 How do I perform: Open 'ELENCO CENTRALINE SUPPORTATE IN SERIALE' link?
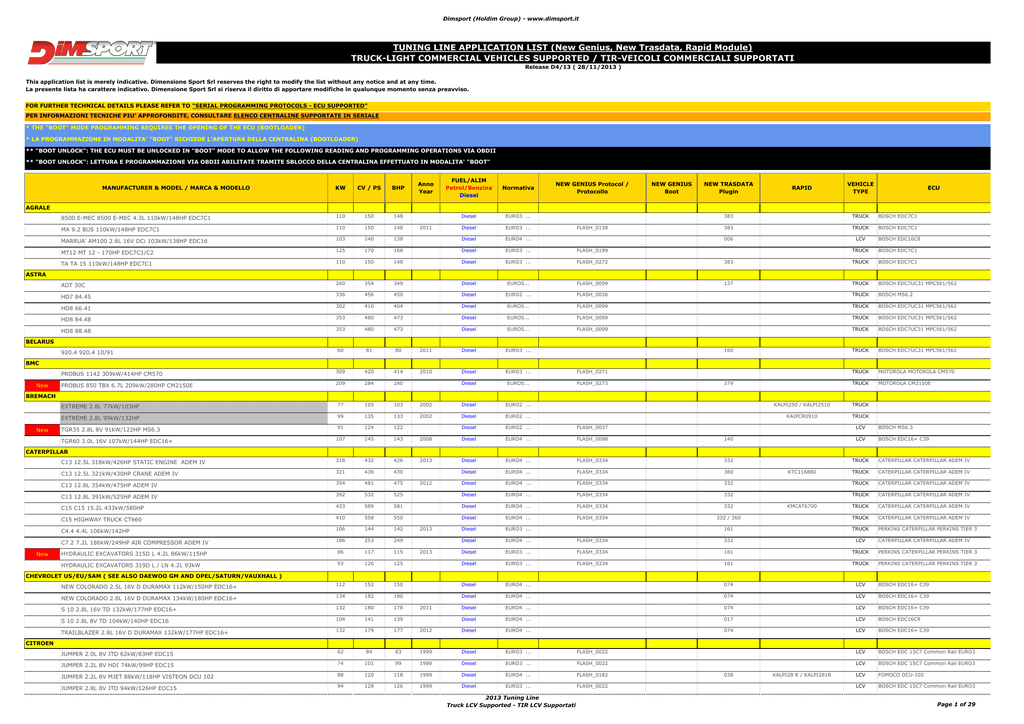tap(306, 116)
